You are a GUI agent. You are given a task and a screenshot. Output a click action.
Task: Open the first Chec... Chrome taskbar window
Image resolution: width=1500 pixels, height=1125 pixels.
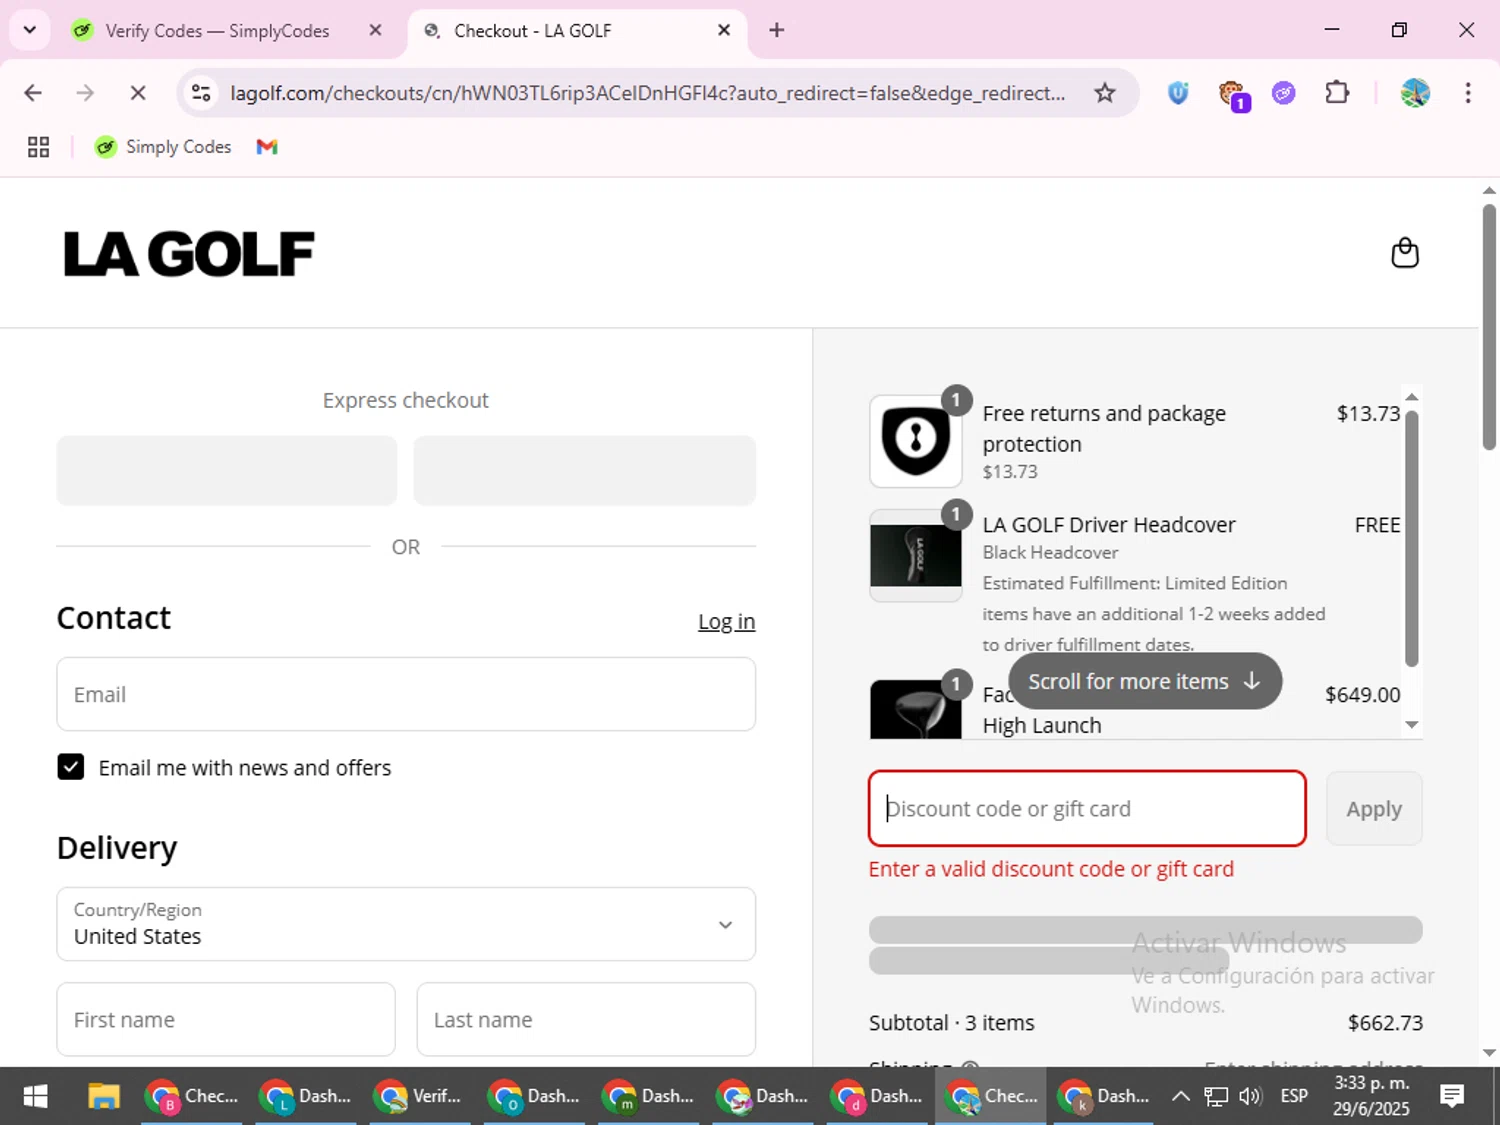(192, 1096)
